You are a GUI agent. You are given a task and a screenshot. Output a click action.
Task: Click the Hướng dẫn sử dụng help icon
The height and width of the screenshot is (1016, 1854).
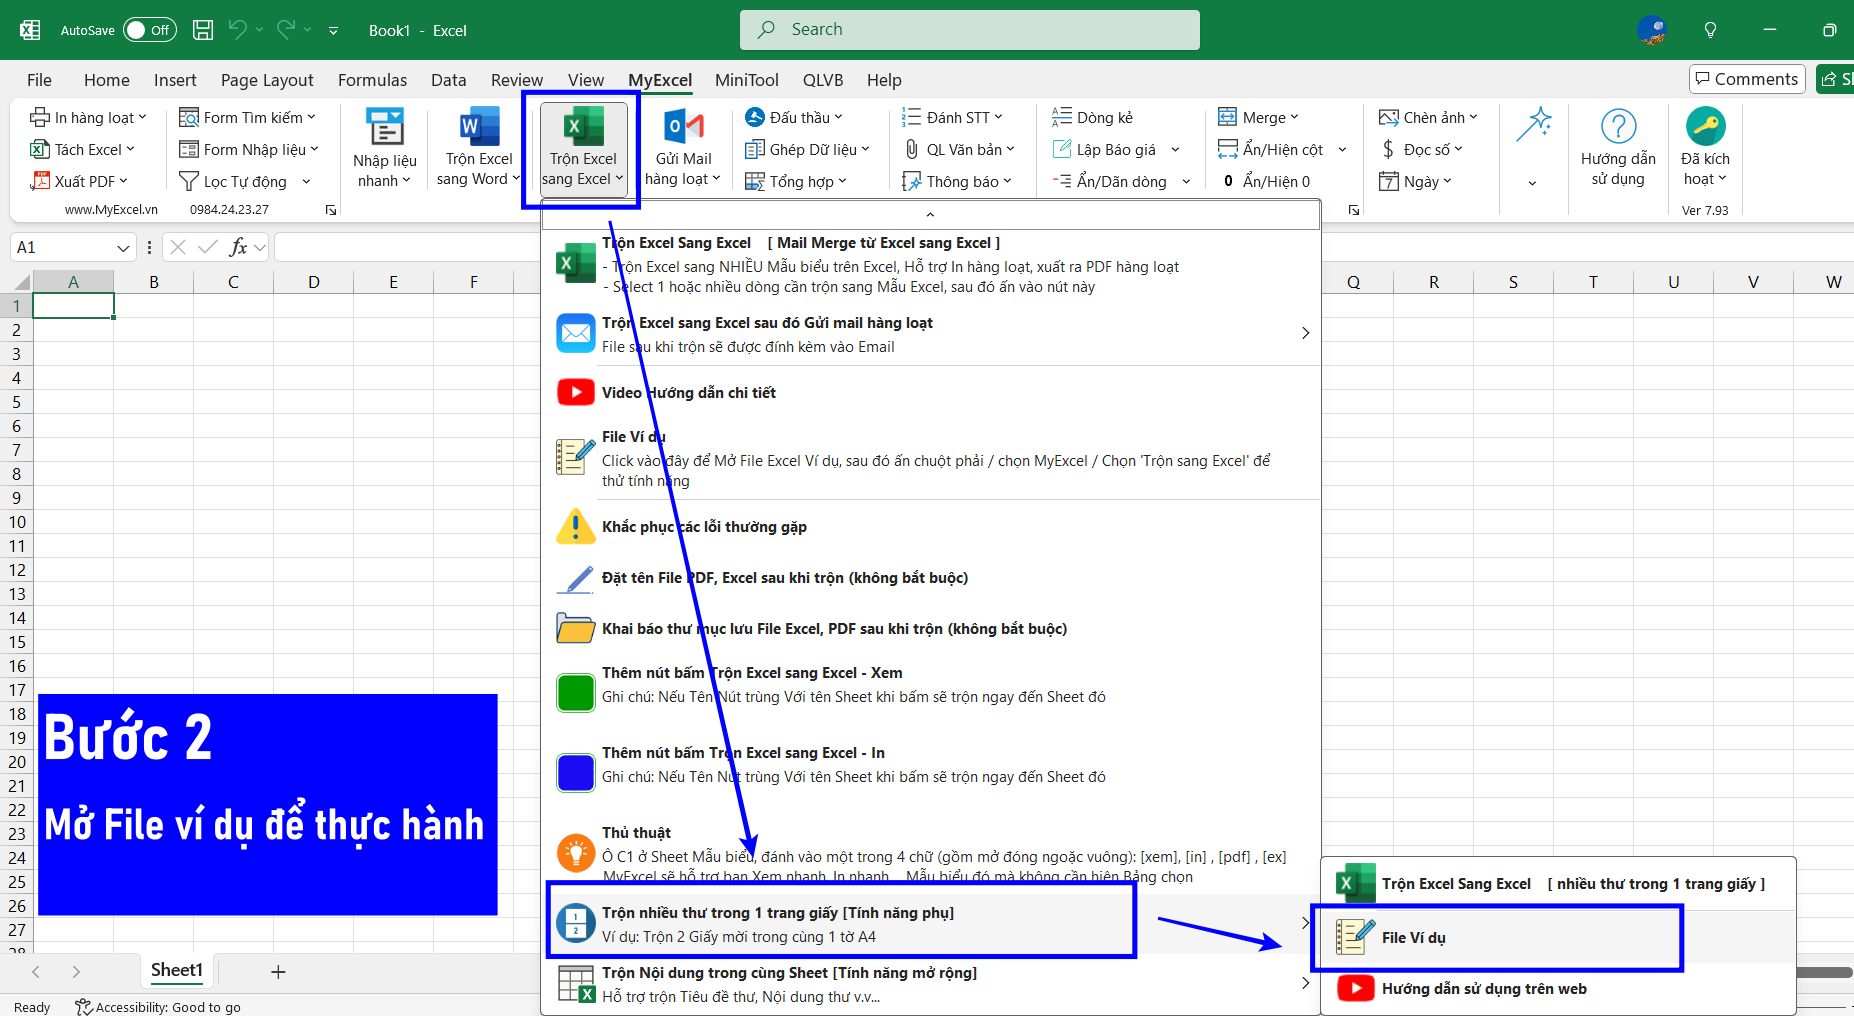[x=1618, y=128]
